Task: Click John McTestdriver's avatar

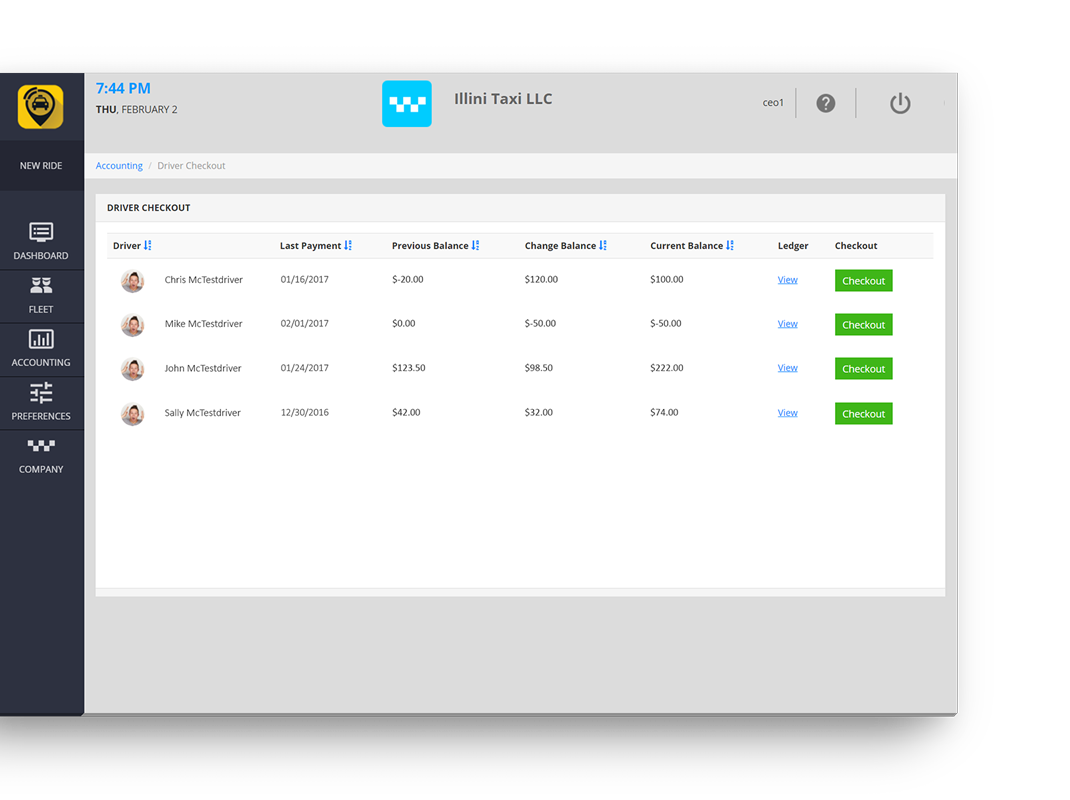Action: coord(132,369)
